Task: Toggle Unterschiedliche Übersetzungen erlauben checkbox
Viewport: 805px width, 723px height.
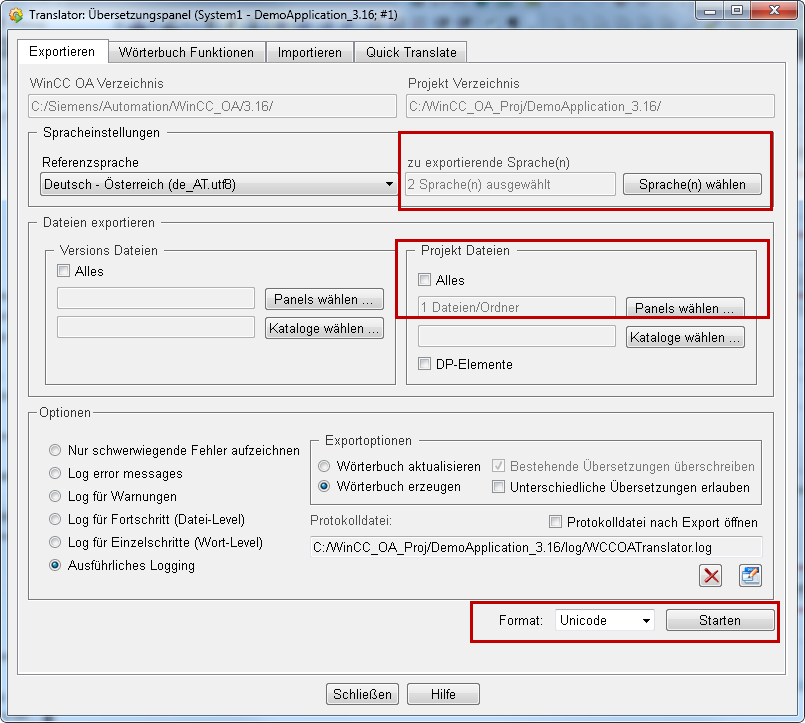Action: coord(499,487)
